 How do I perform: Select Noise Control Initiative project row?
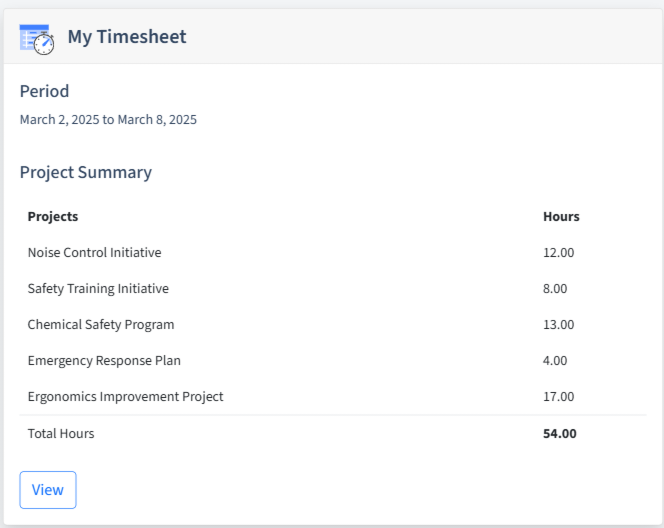coord(333,252)
